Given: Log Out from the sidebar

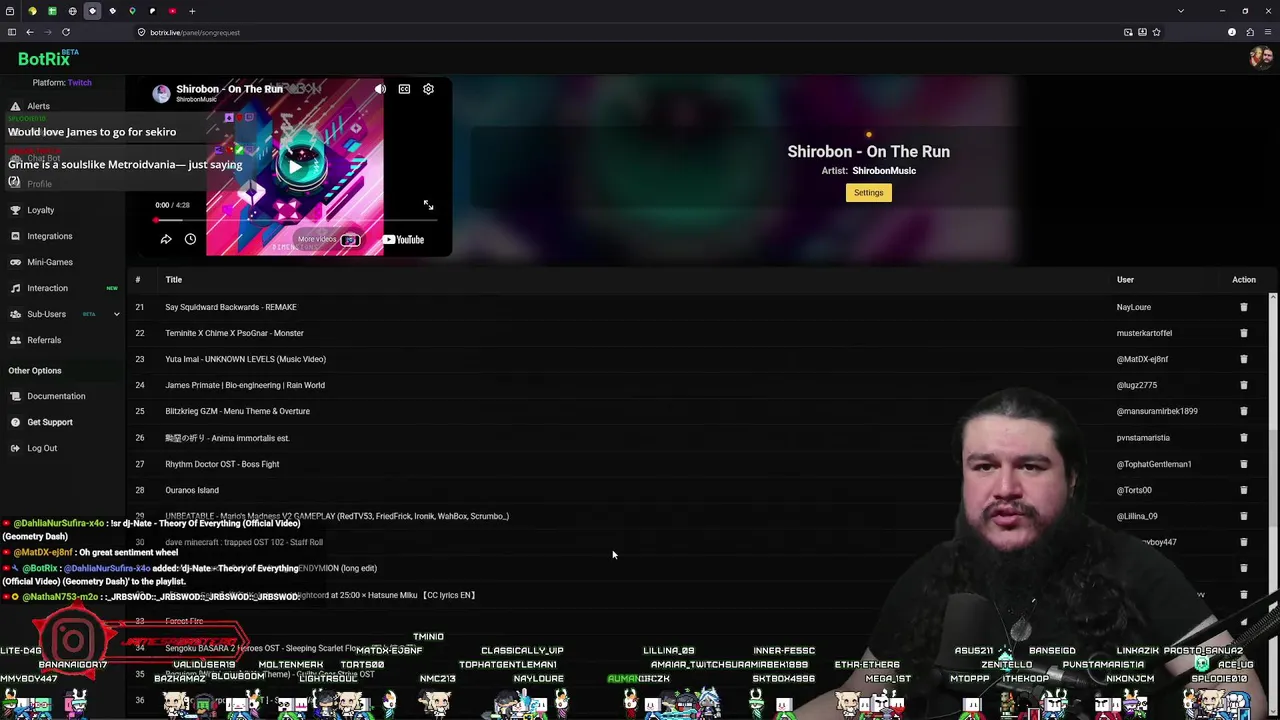Looking at the screenshot, I should point(42,448).
